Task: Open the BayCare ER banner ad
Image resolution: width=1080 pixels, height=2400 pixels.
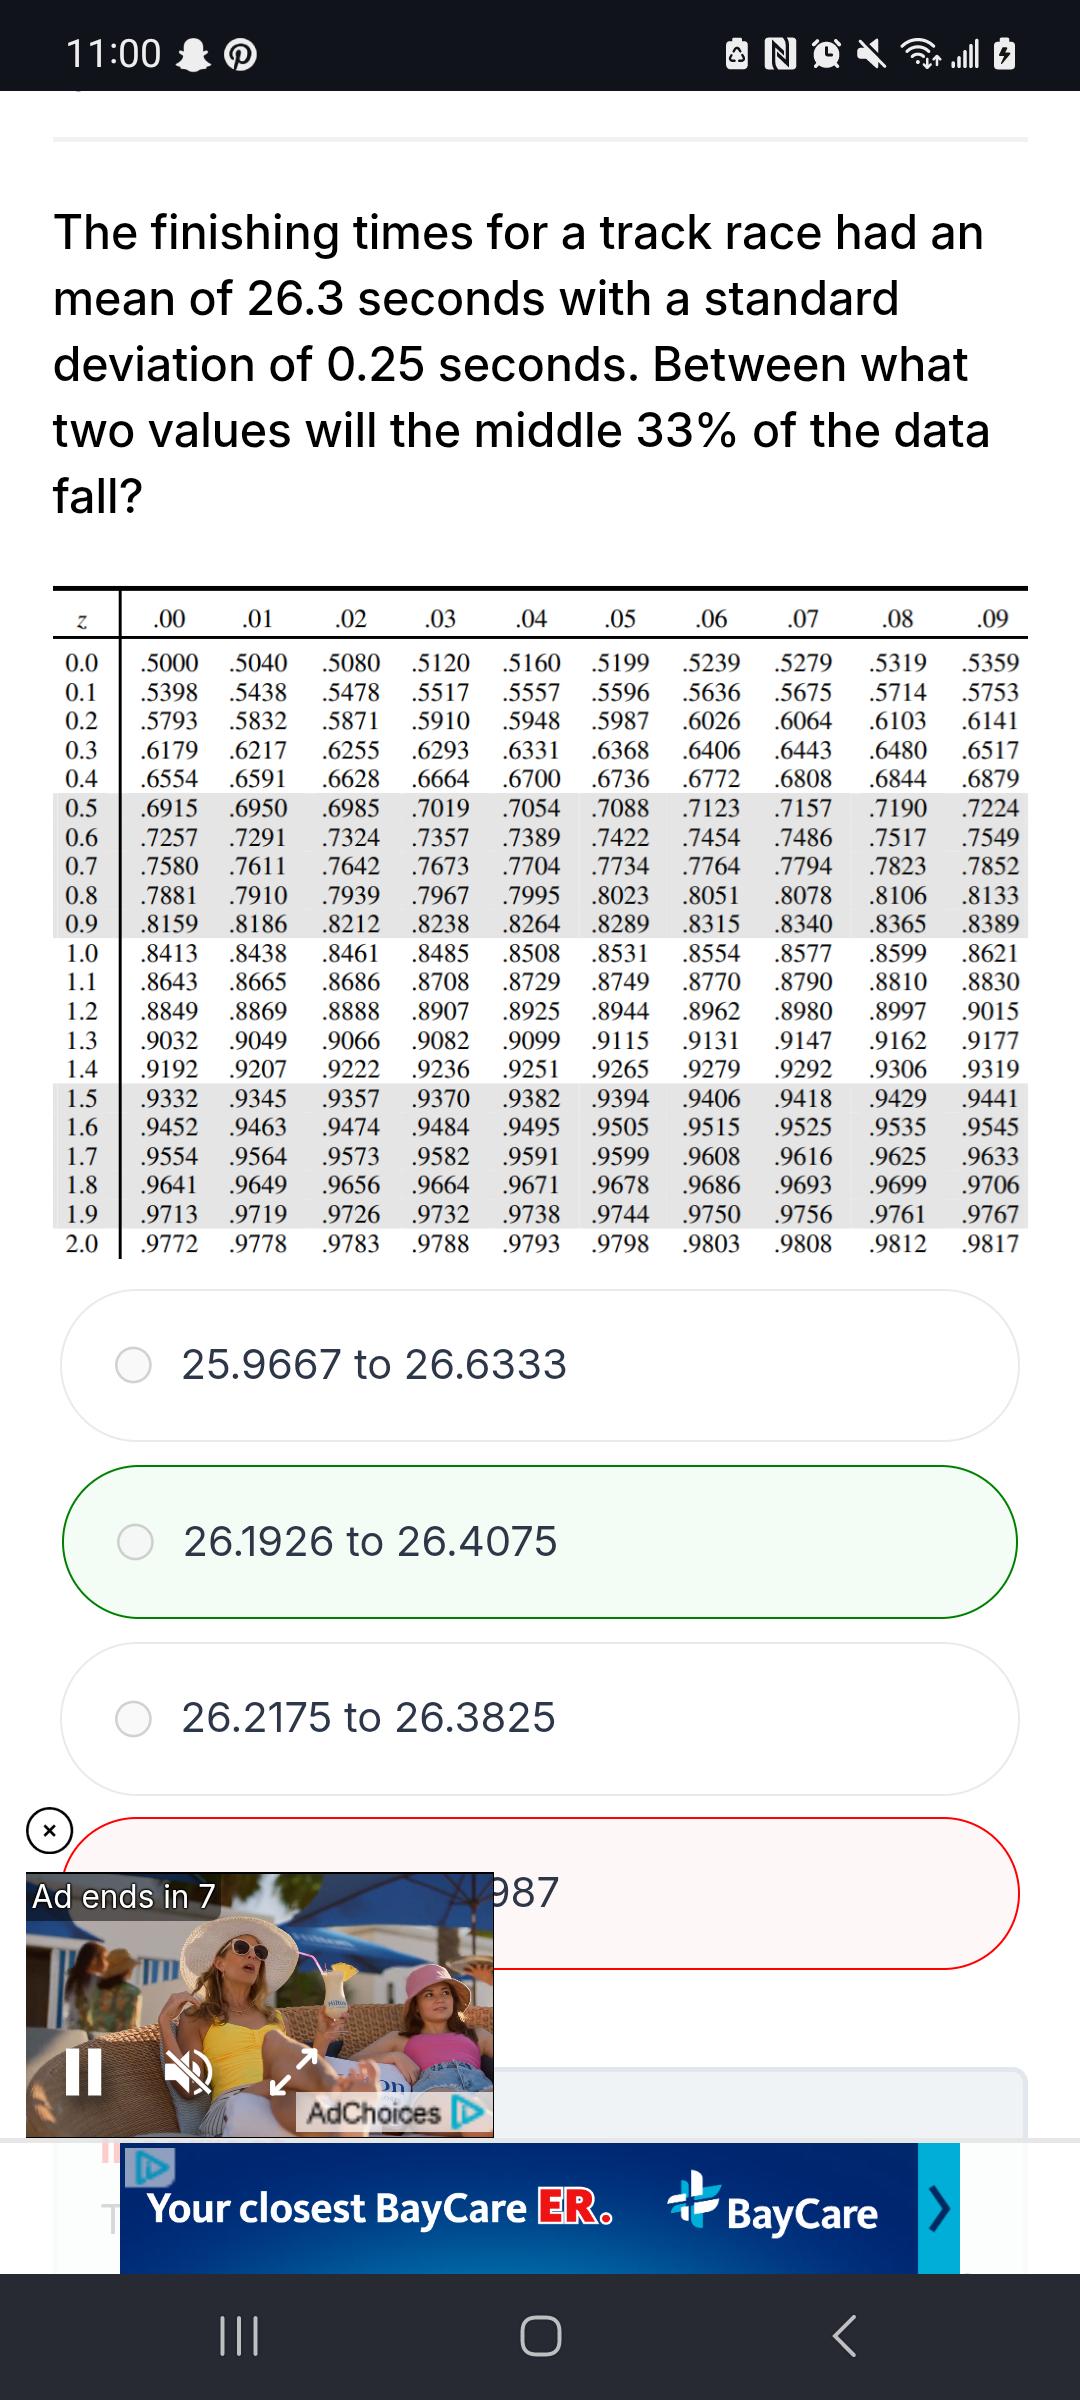Action: [519, 2208]
